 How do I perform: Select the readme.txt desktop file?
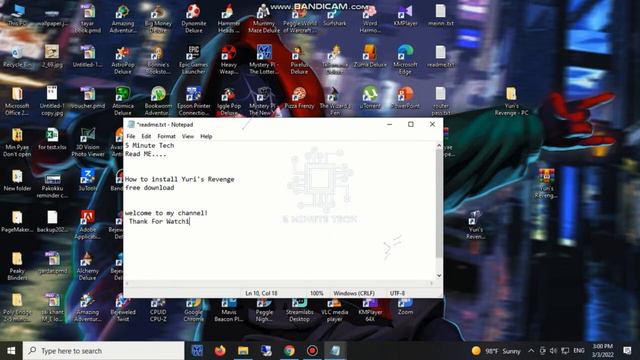click(441, 57)
